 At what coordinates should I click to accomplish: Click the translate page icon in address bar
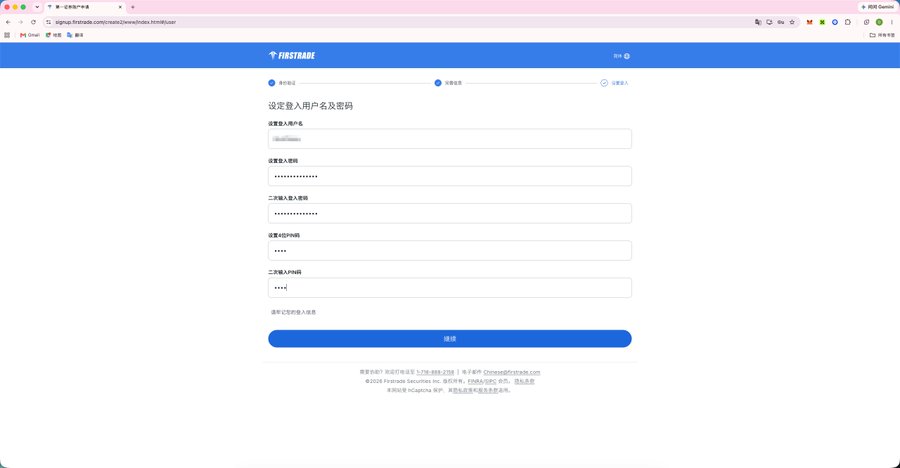point(758,22)
